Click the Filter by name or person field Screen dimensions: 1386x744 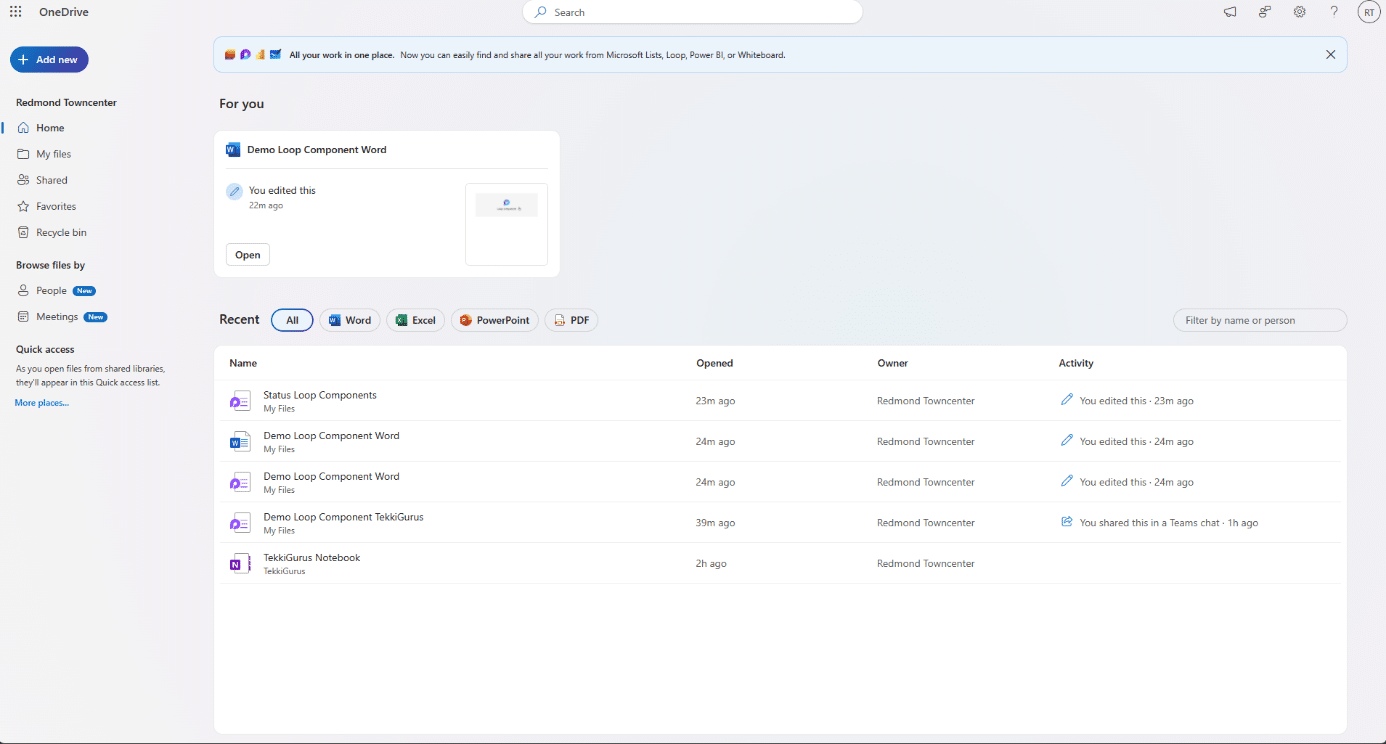(x=1259, y=320)
